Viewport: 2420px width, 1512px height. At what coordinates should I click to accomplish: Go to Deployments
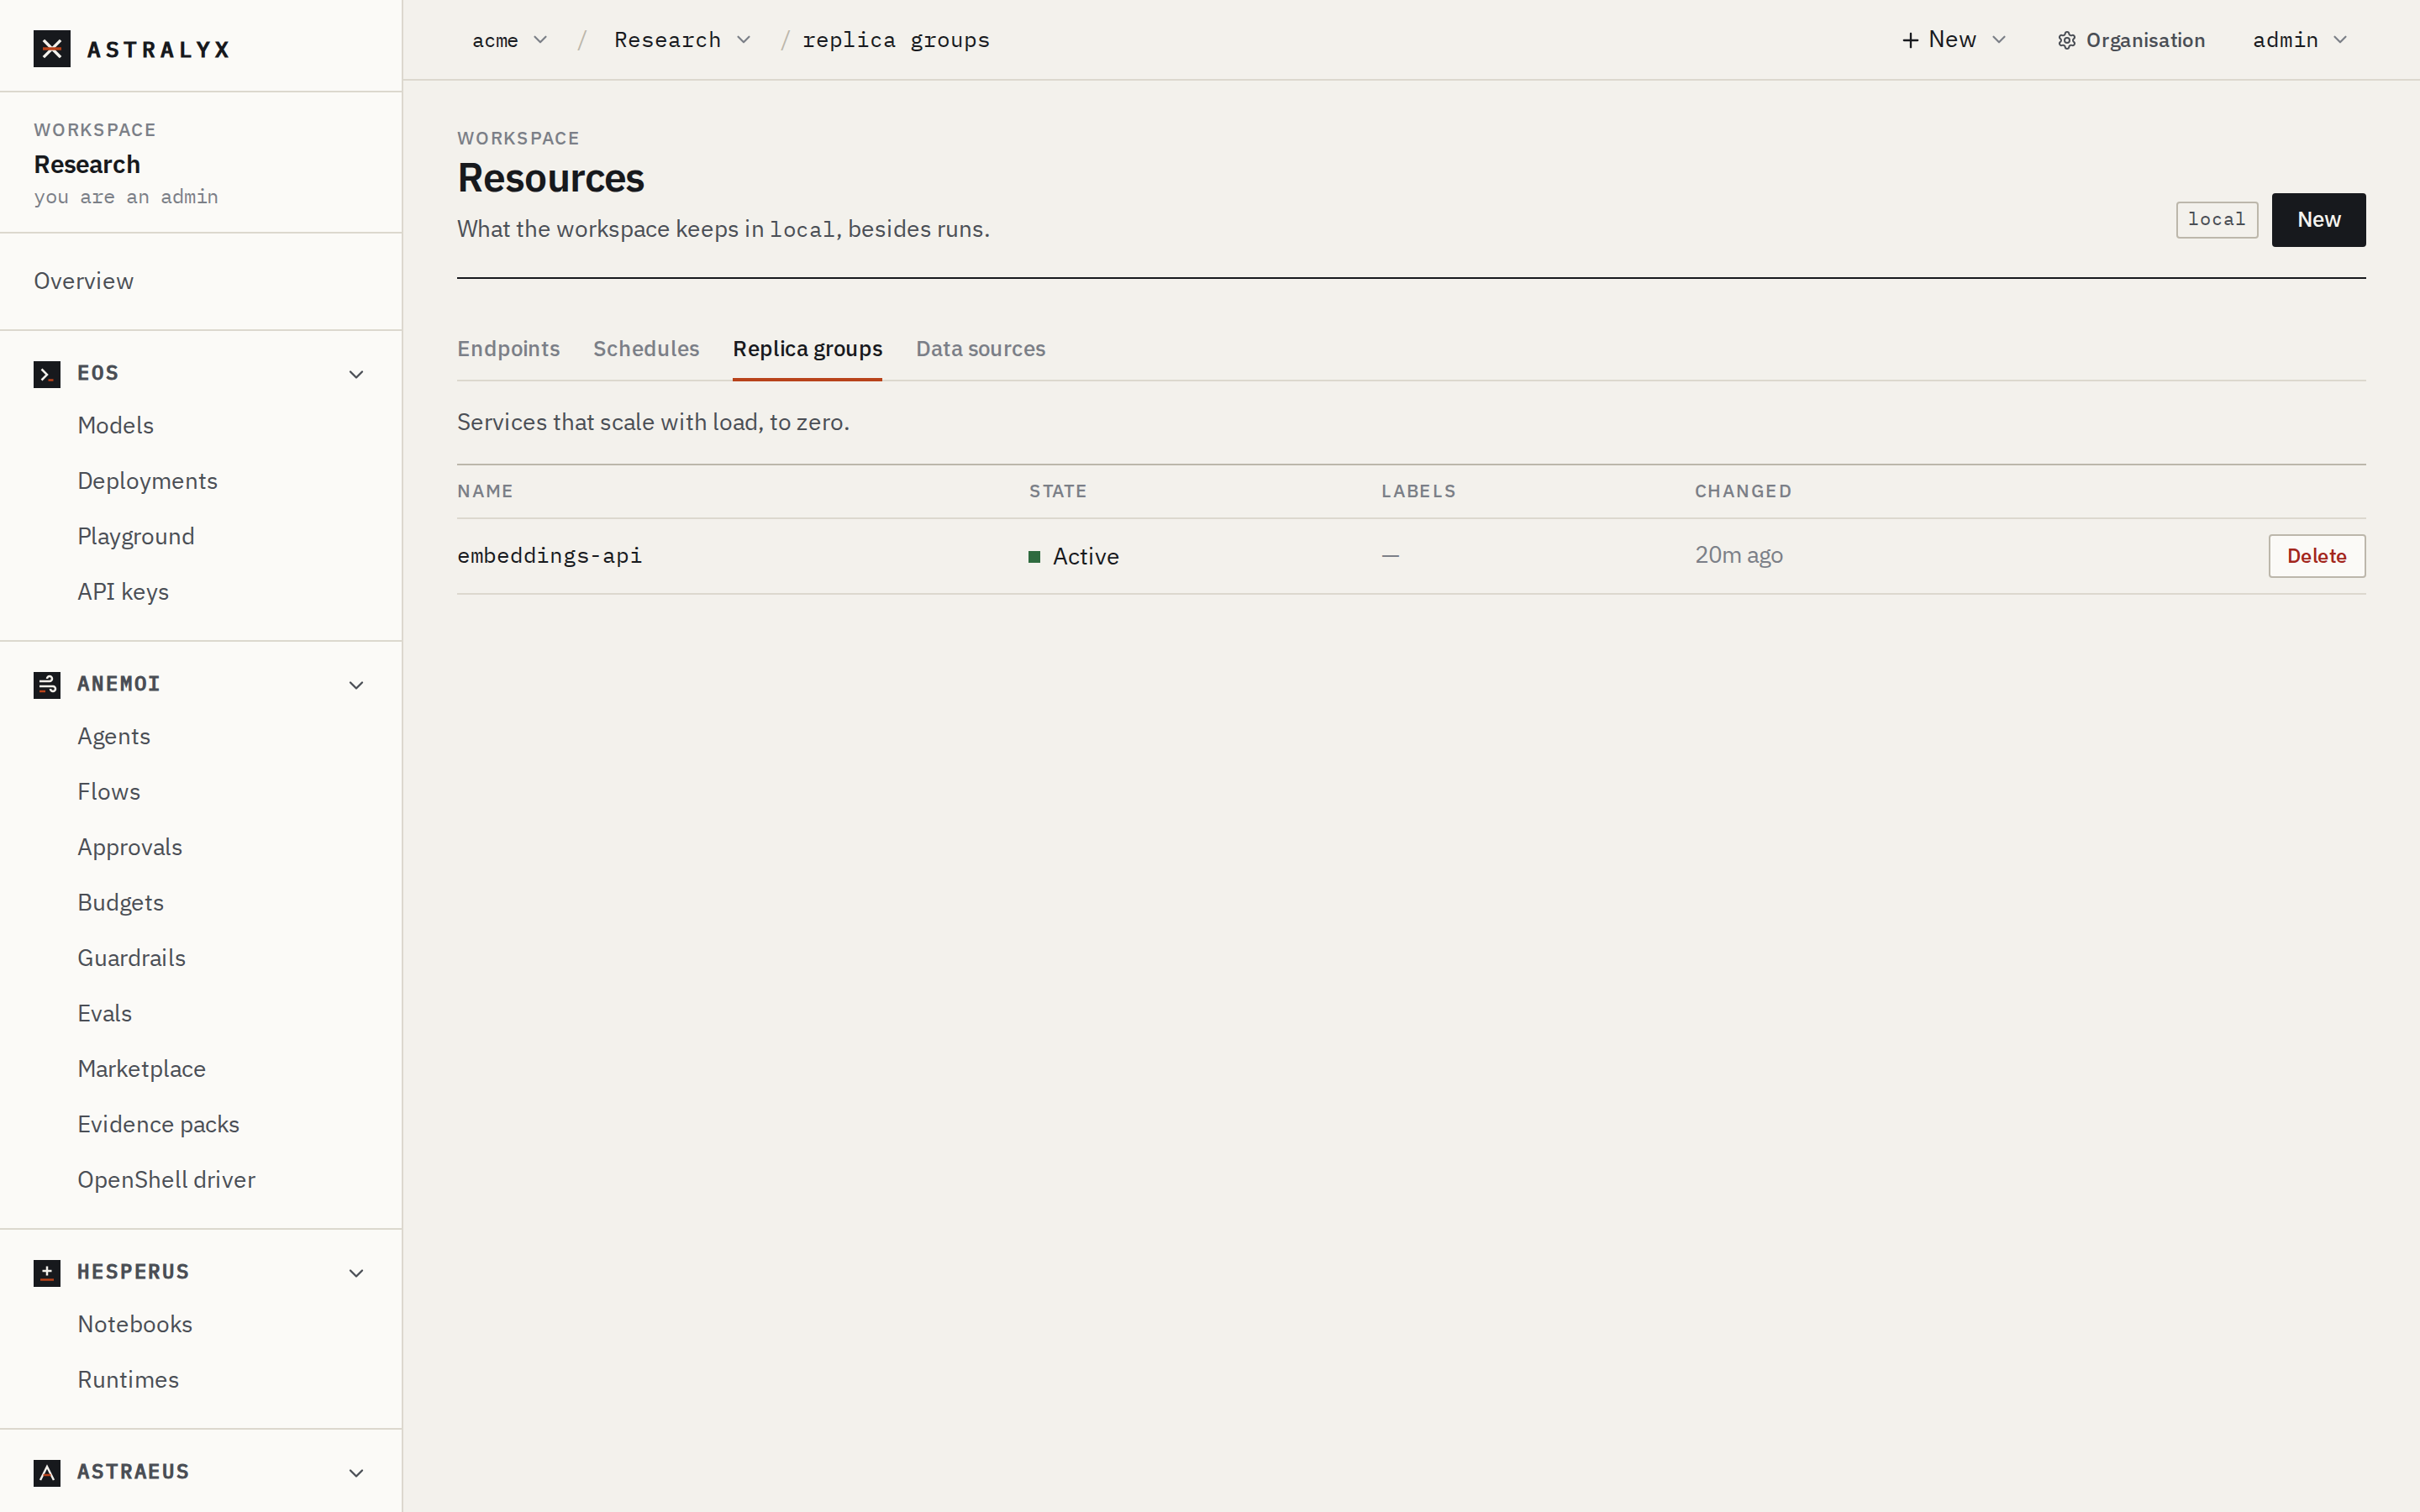pos(148,481)
